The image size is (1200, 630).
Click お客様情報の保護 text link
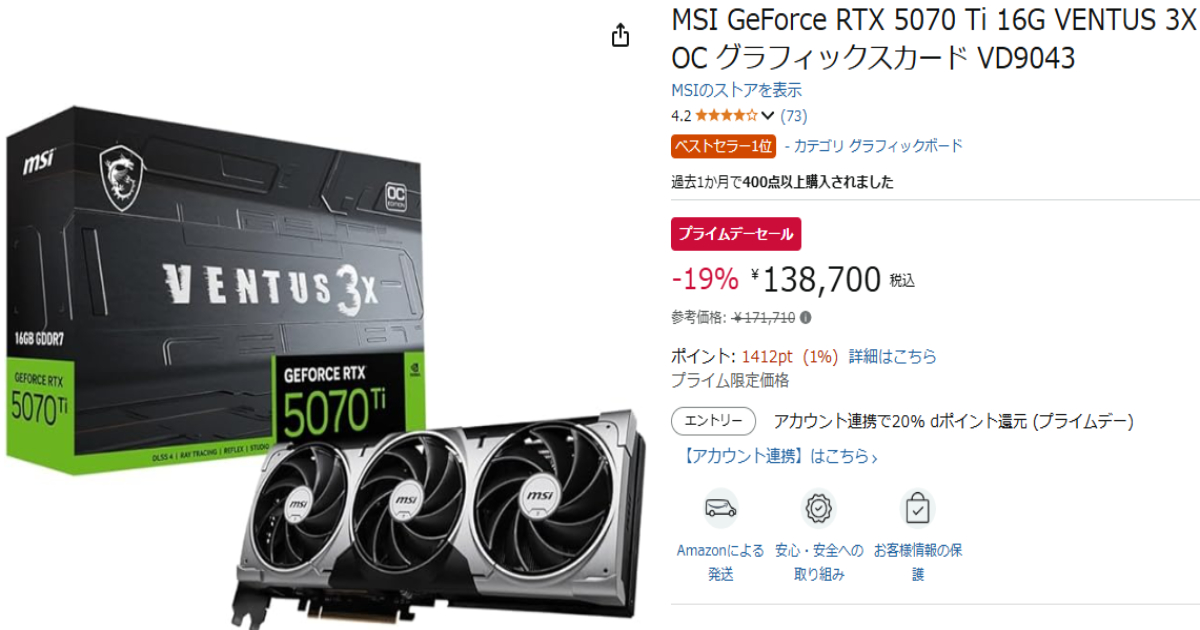[x=917, y=562]
